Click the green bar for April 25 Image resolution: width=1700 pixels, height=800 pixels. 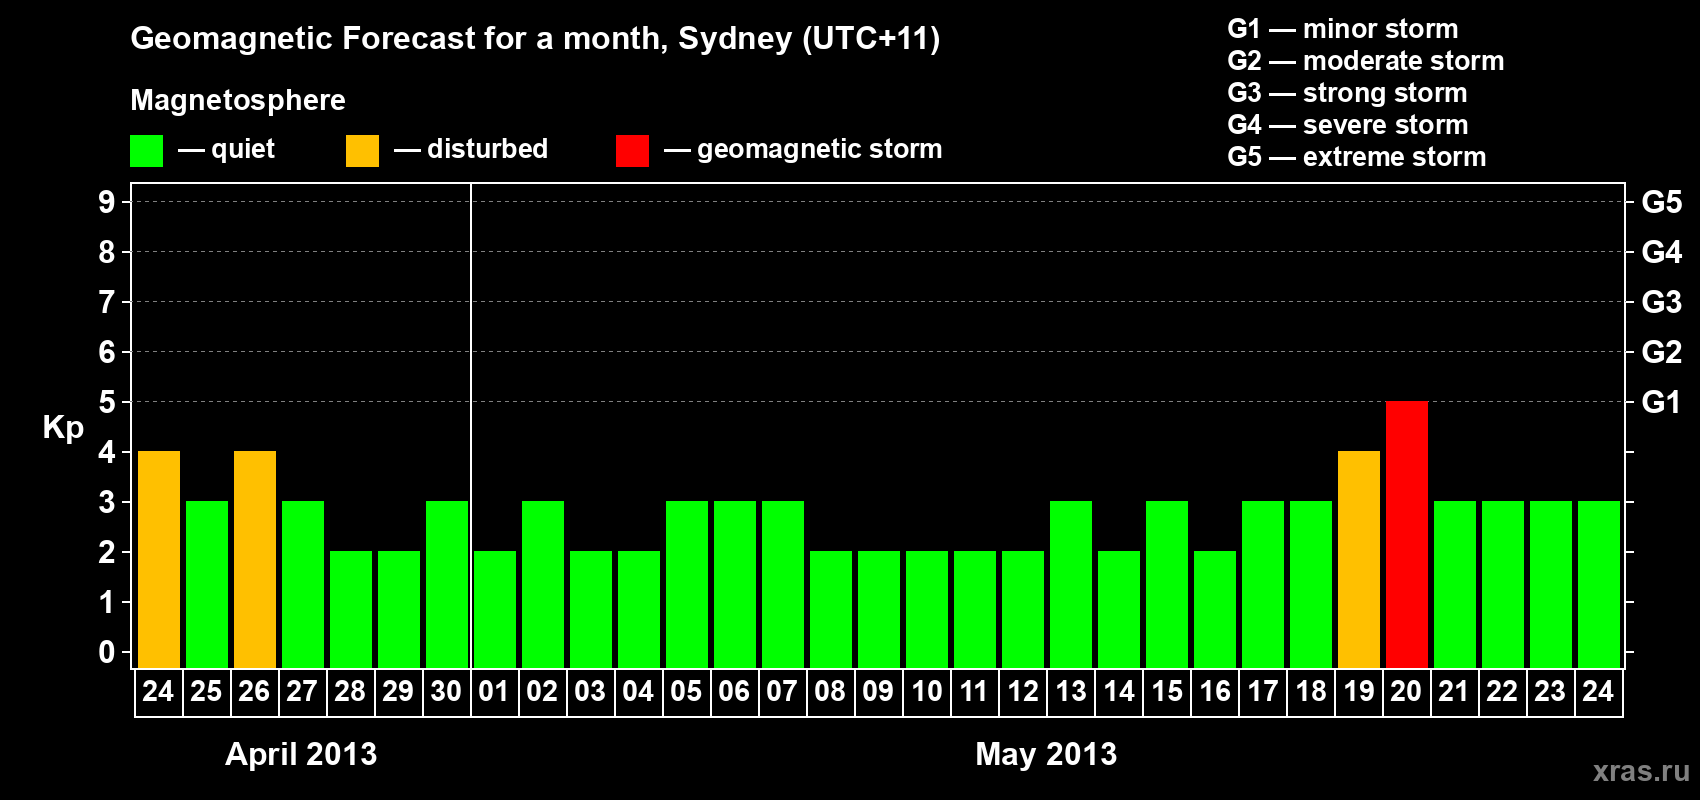click(x=207, y=585)
